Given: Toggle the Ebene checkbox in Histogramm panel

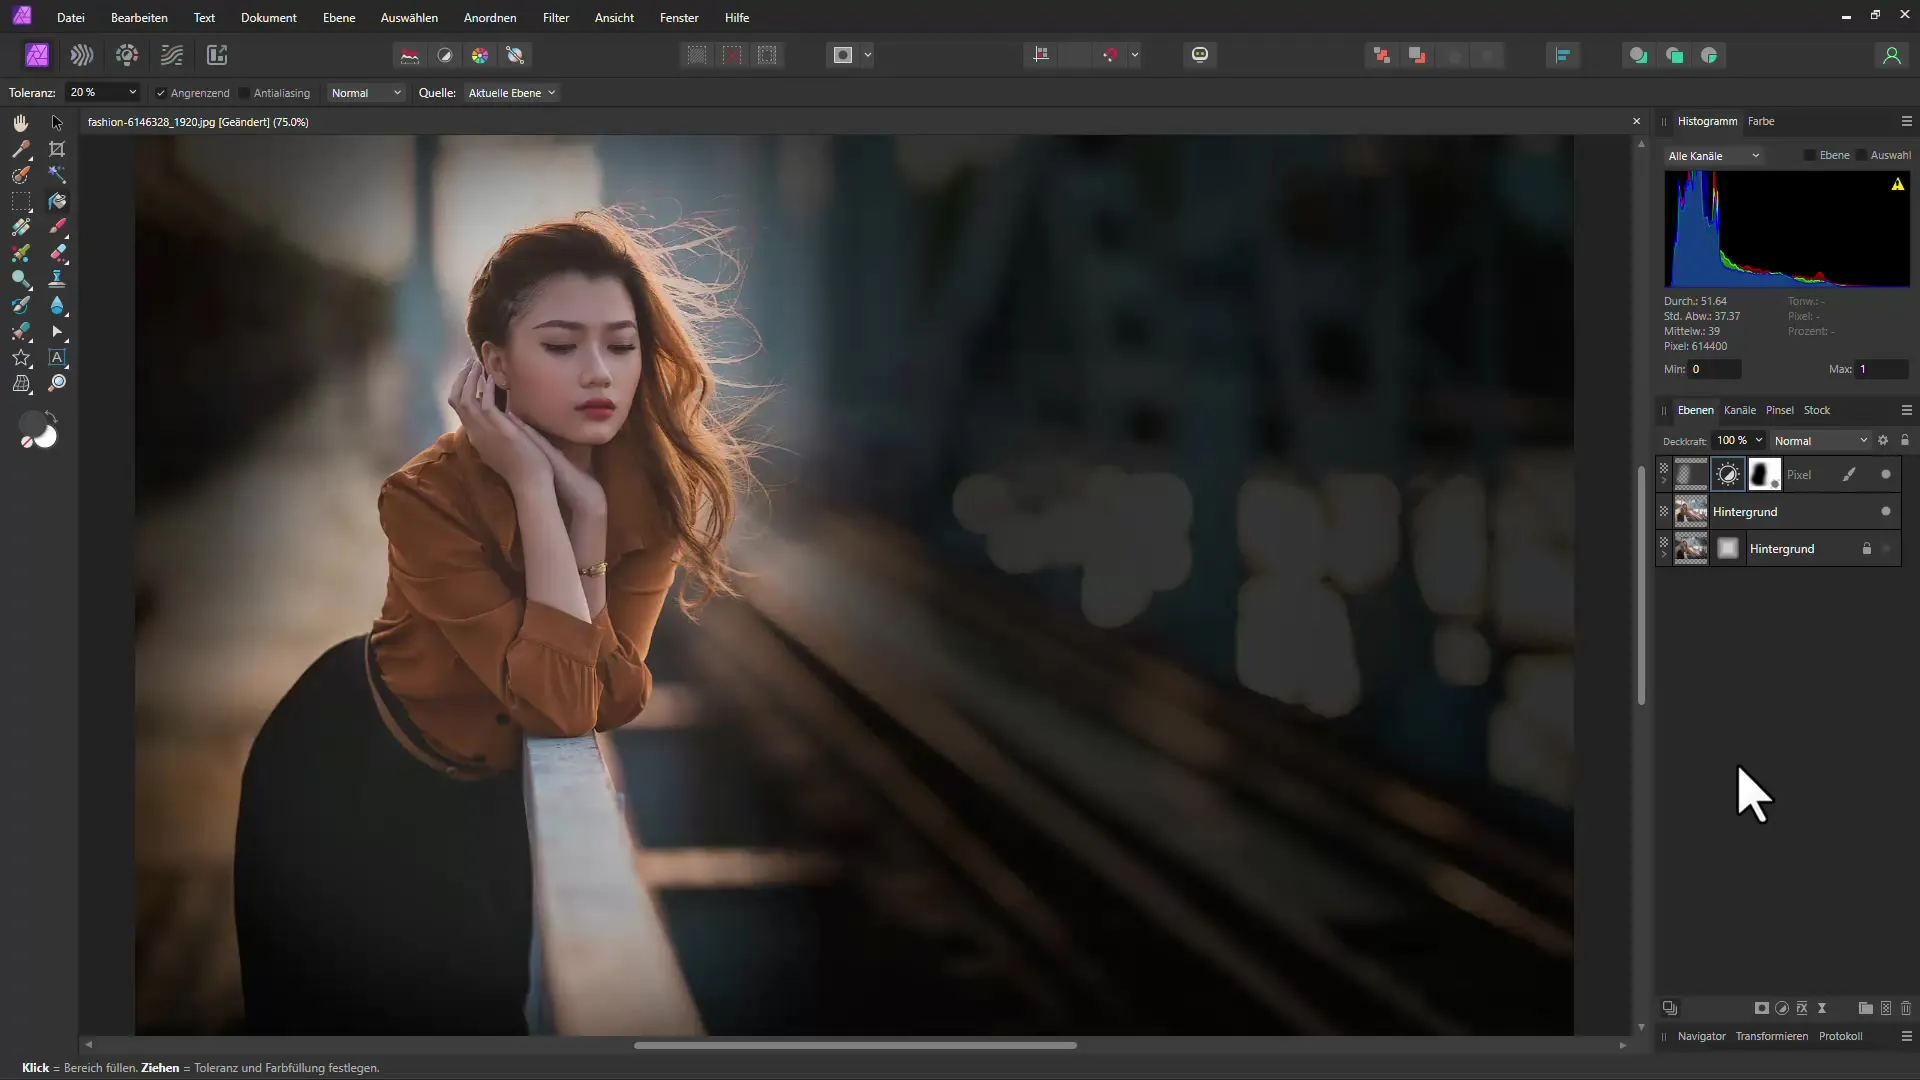Looking at the screenshot, I should (x=1809, y=155).
